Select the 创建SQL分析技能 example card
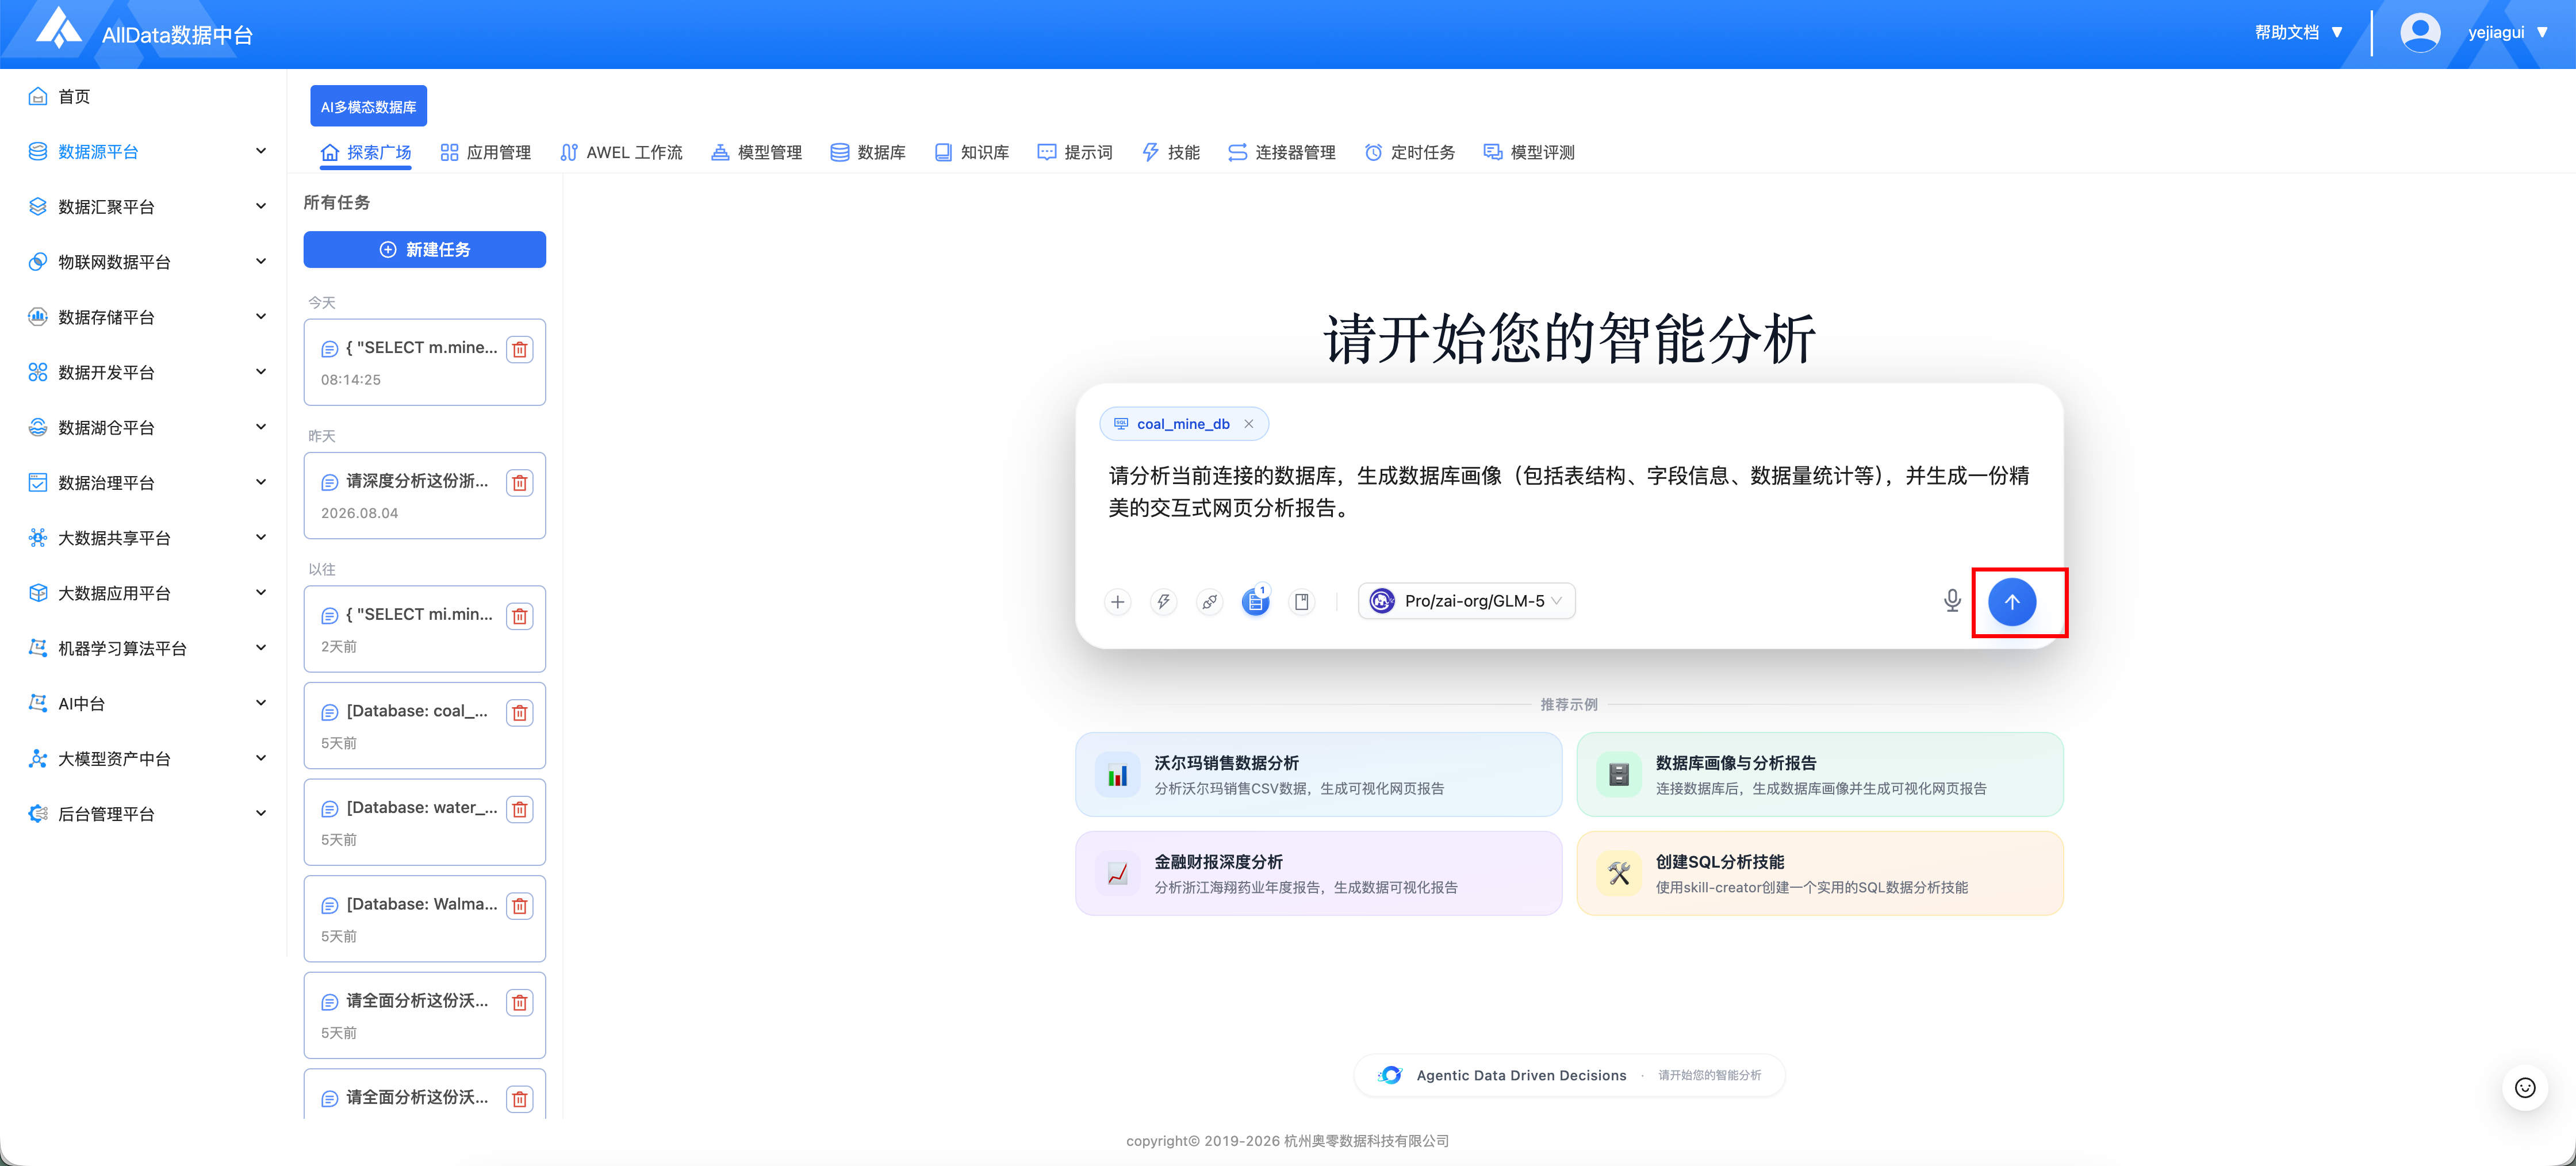2576x1166 pixels. coord(1820,874)
